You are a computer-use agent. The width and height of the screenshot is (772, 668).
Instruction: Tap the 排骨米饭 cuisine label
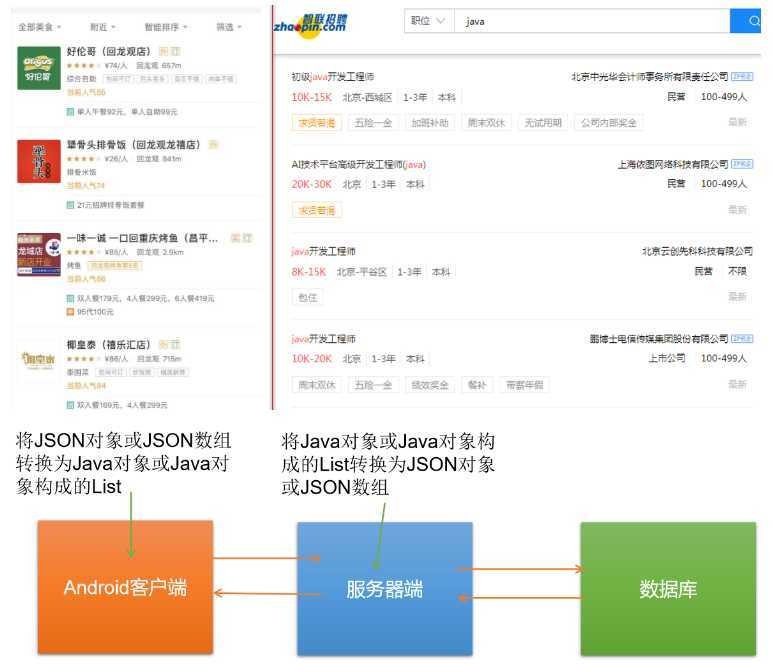click(81, 172)
